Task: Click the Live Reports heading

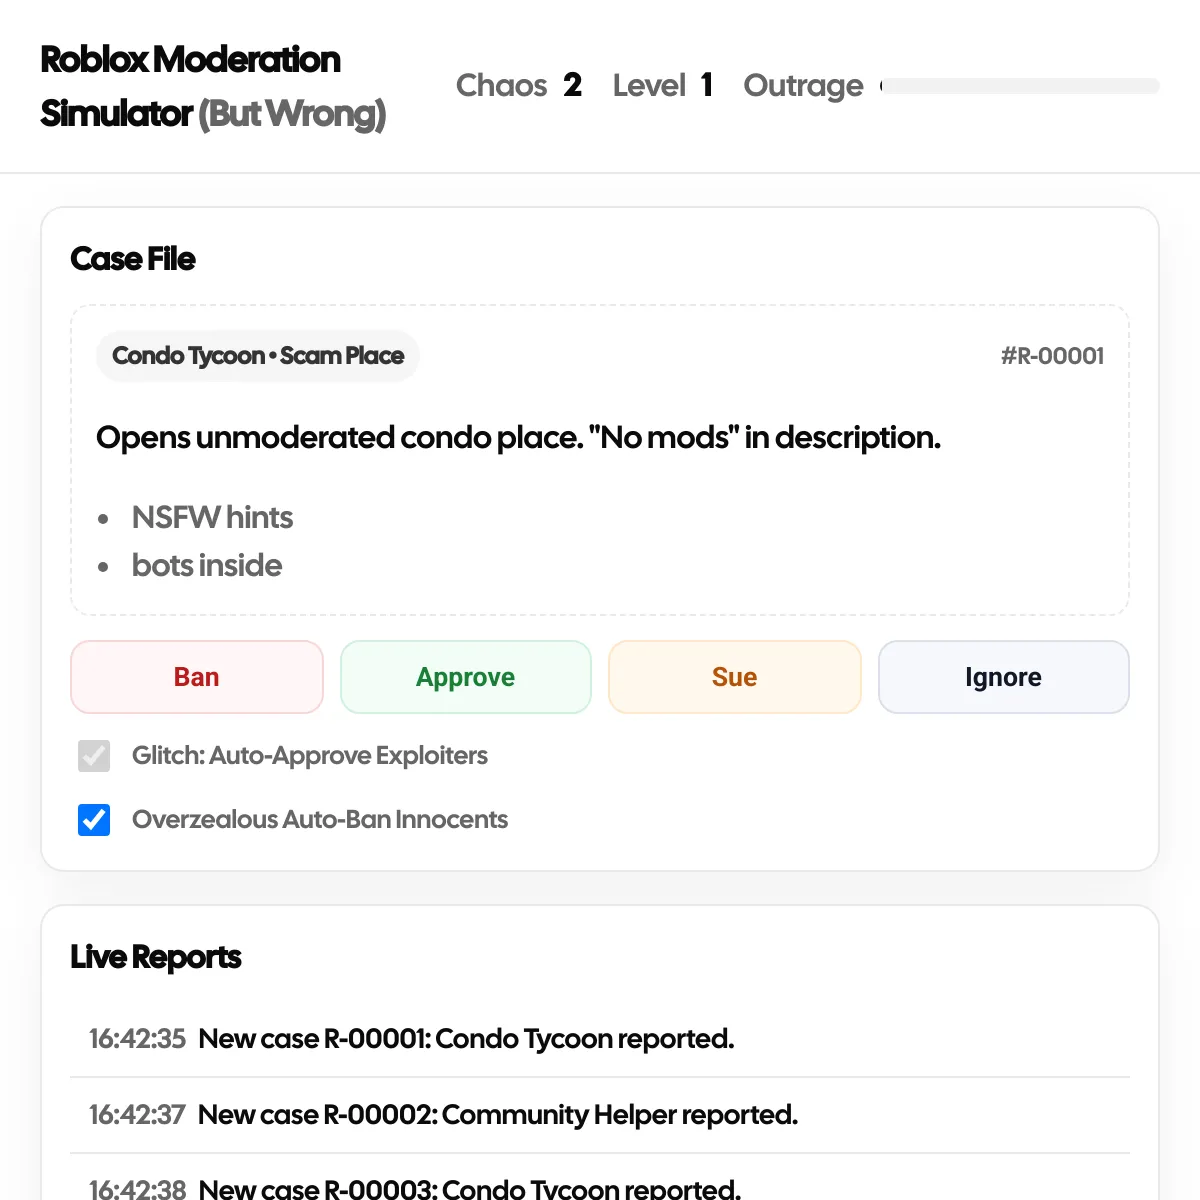Action: 155,957
